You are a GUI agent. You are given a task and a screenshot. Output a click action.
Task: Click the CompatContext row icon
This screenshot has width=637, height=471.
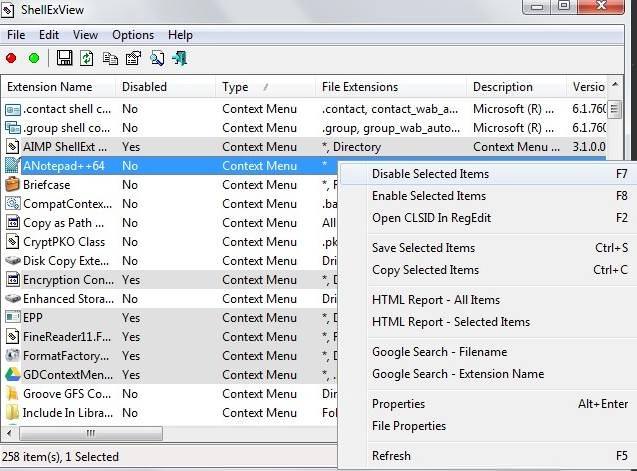tap(13, 204)
